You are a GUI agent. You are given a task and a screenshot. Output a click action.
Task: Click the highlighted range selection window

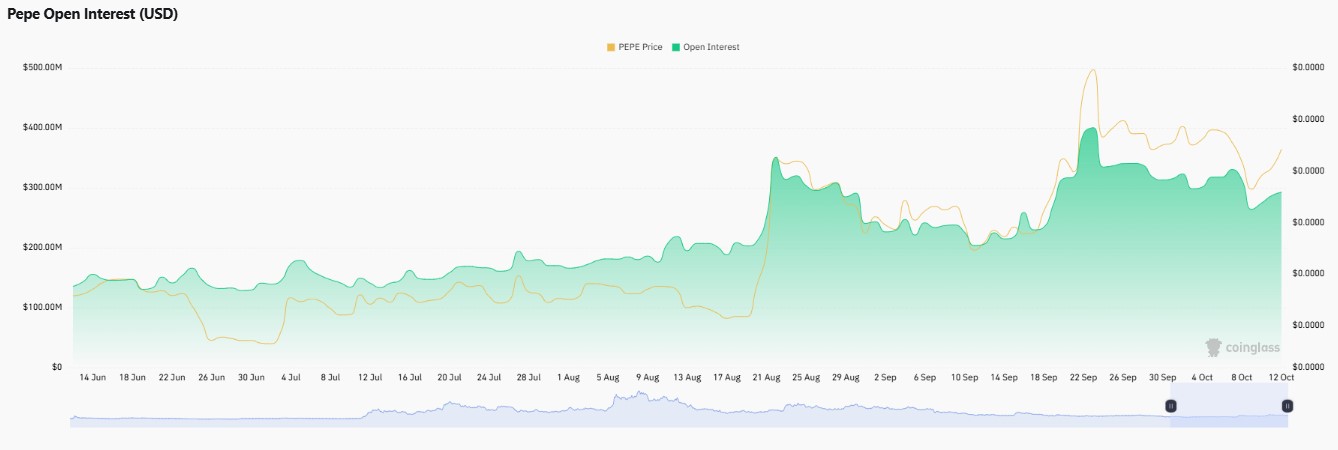pyautogui.click(x=1229, y=406)
